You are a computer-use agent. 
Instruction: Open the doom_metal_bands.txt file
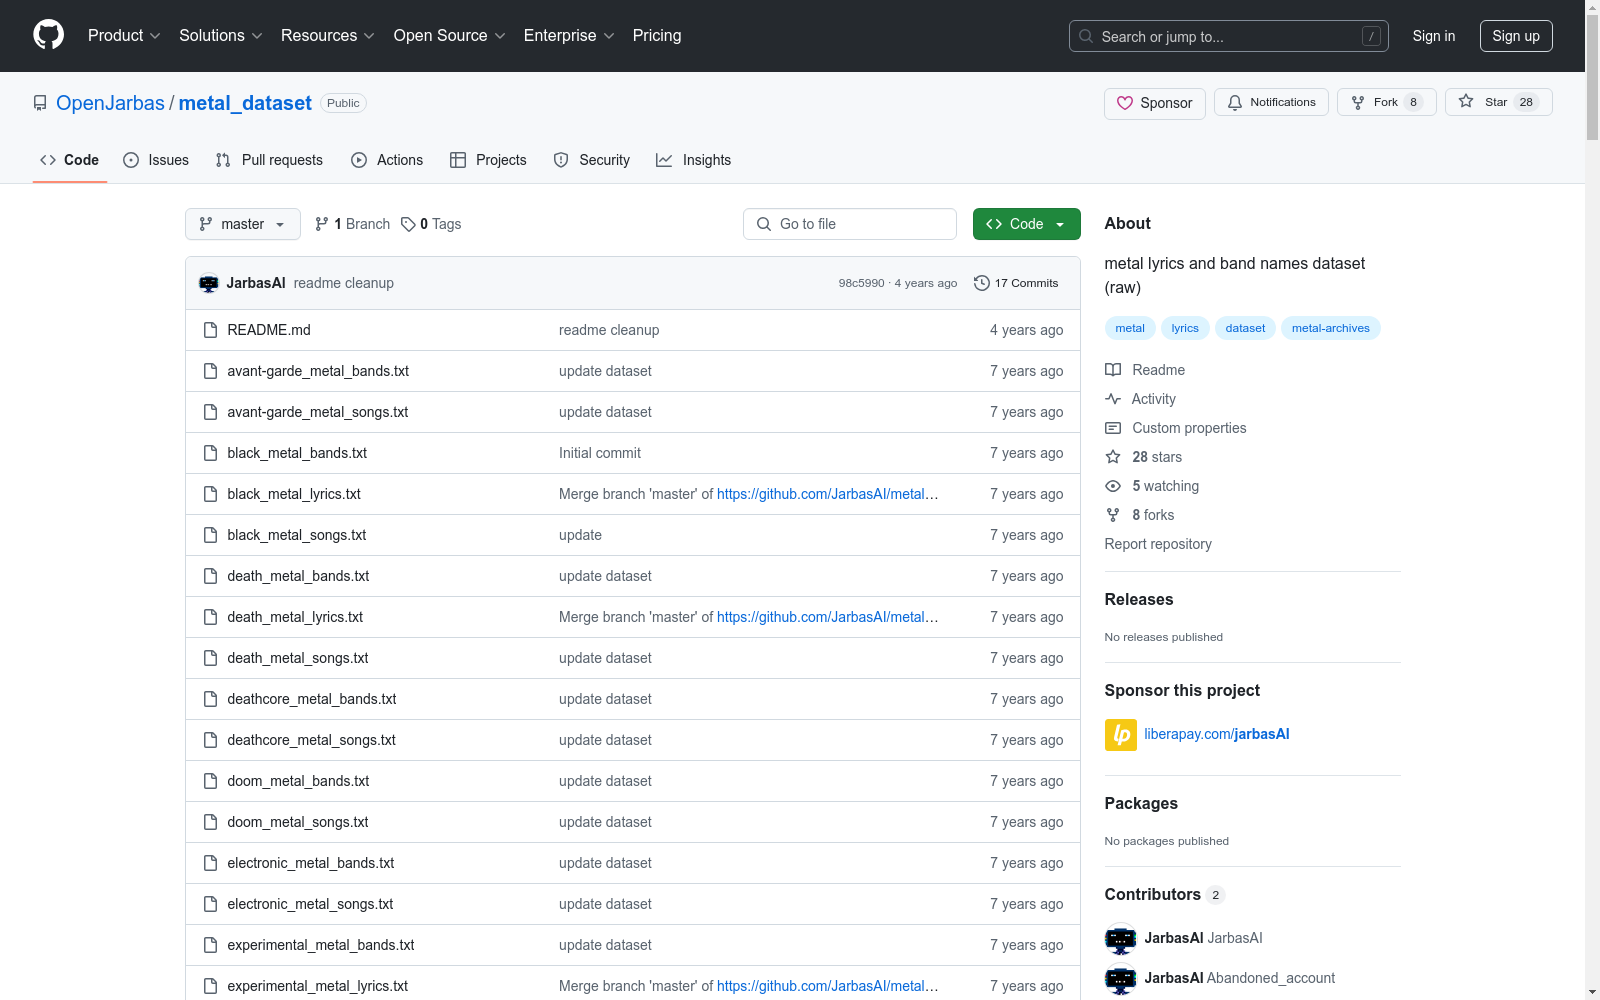(x=298, y=781)
